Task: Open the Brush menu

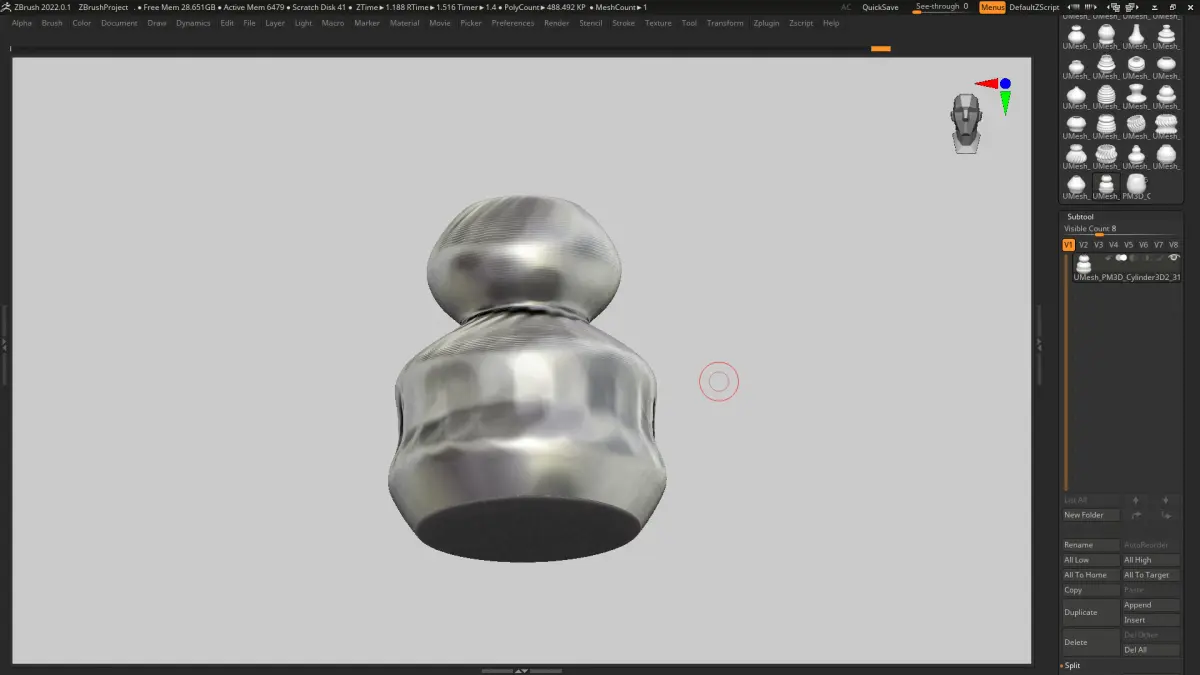Action: click(x=52, y=23)
